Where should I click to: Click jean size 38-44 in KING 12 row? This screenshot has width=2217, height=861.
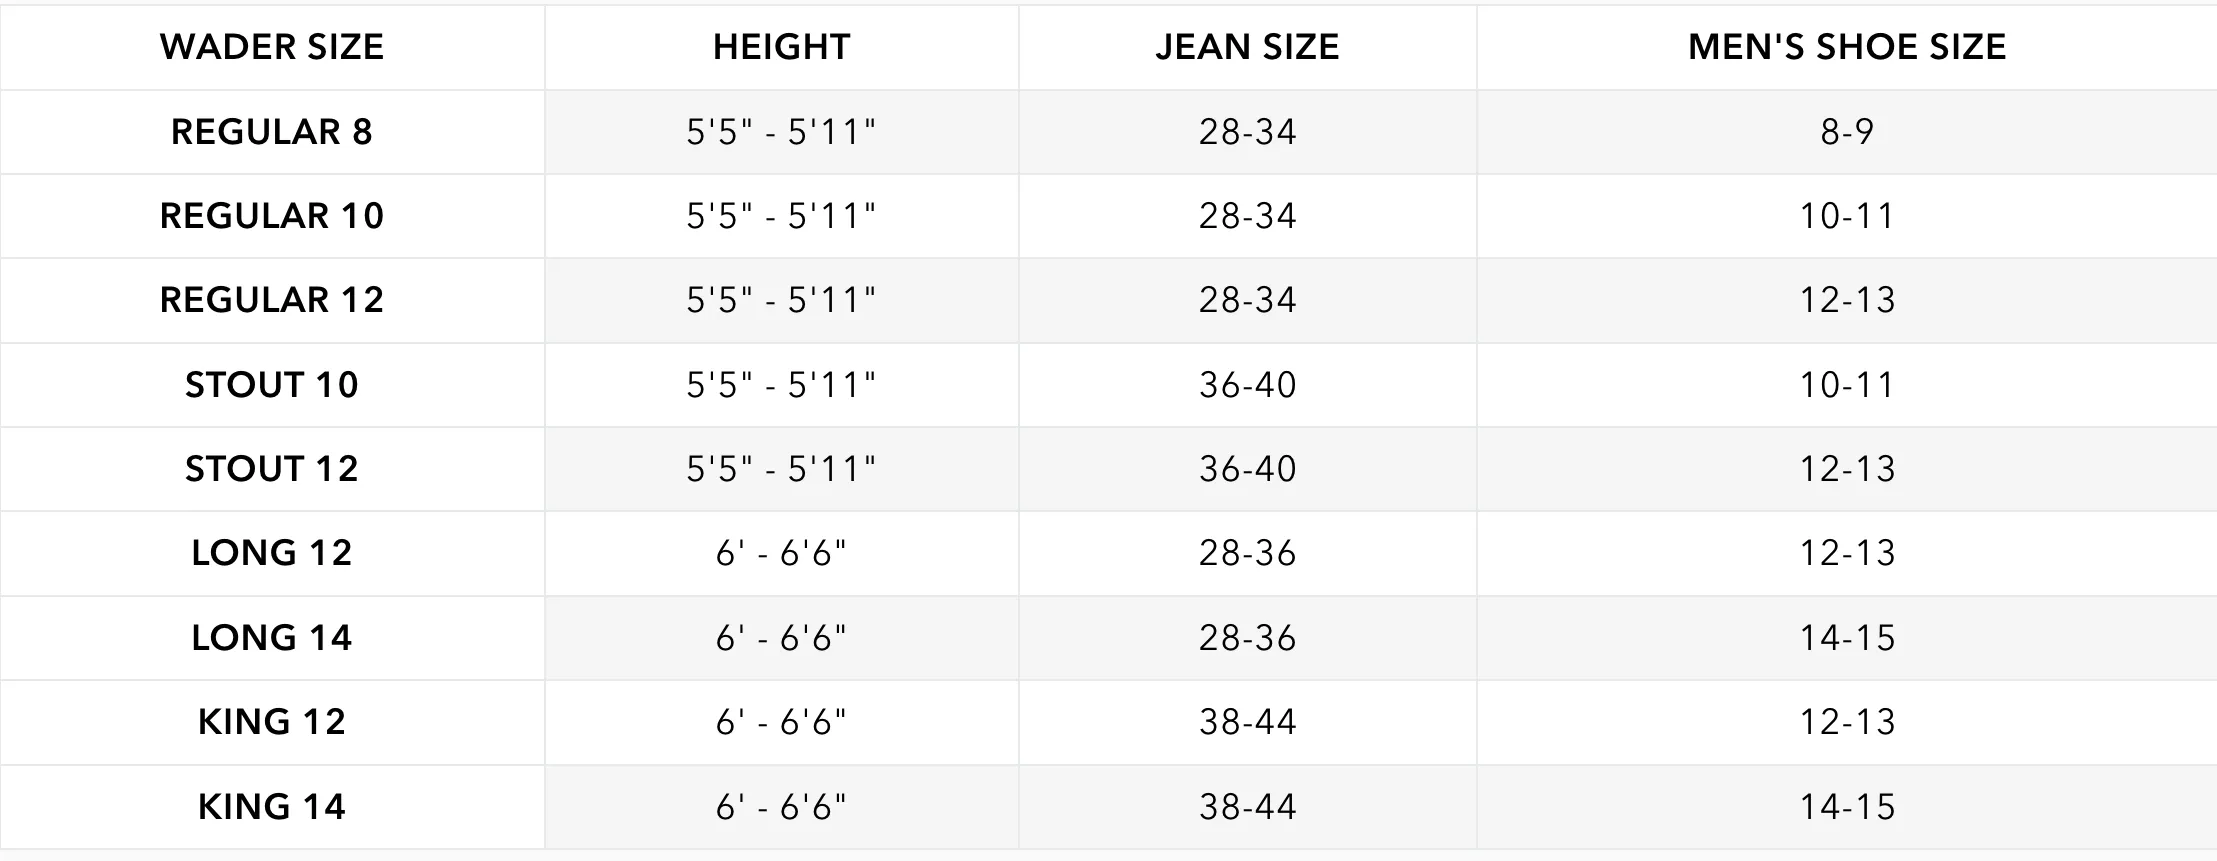[x=1247, y=722]
